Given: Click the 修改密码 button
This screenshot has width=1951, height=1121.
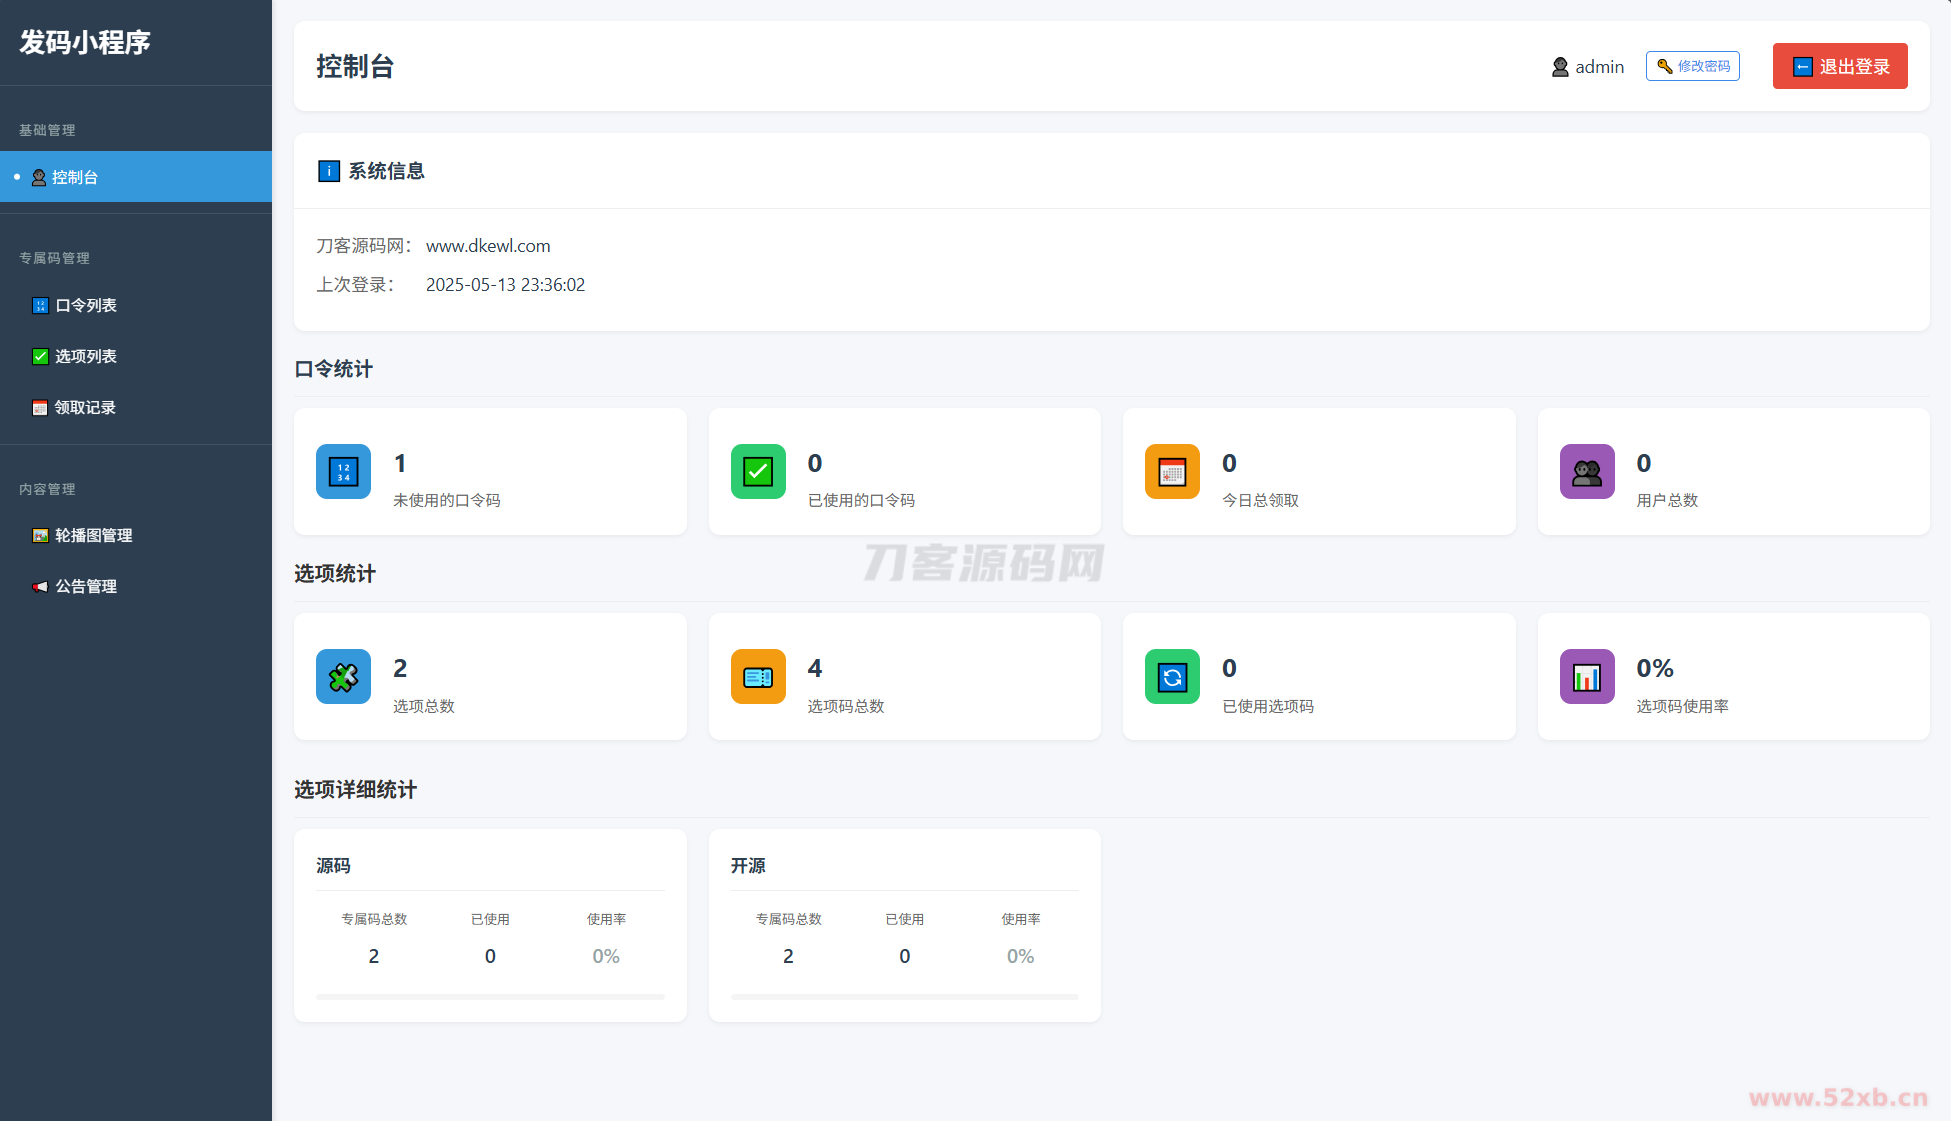Looking at the screenshot, I should (x=1692, y=66).
